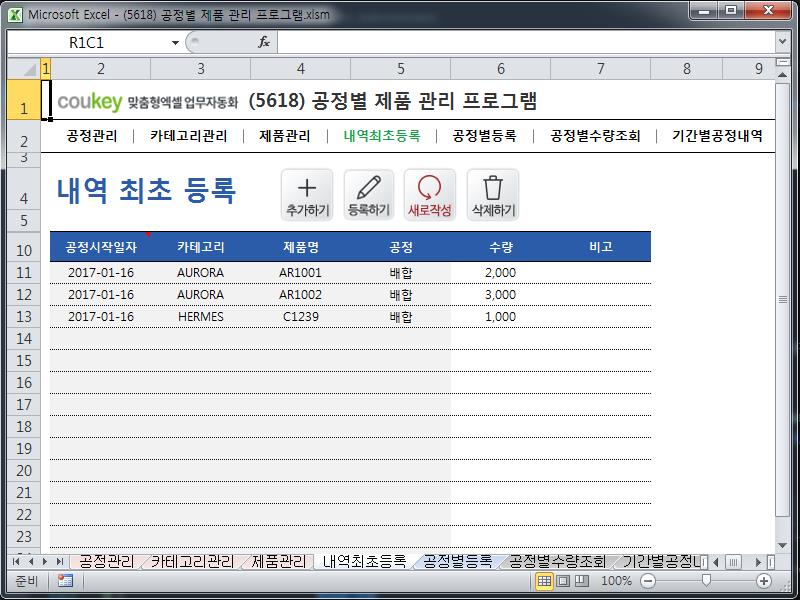Click the 공정시작일자 column header
Viewport: 800px width, 600px height.
[x=101, y=247]
